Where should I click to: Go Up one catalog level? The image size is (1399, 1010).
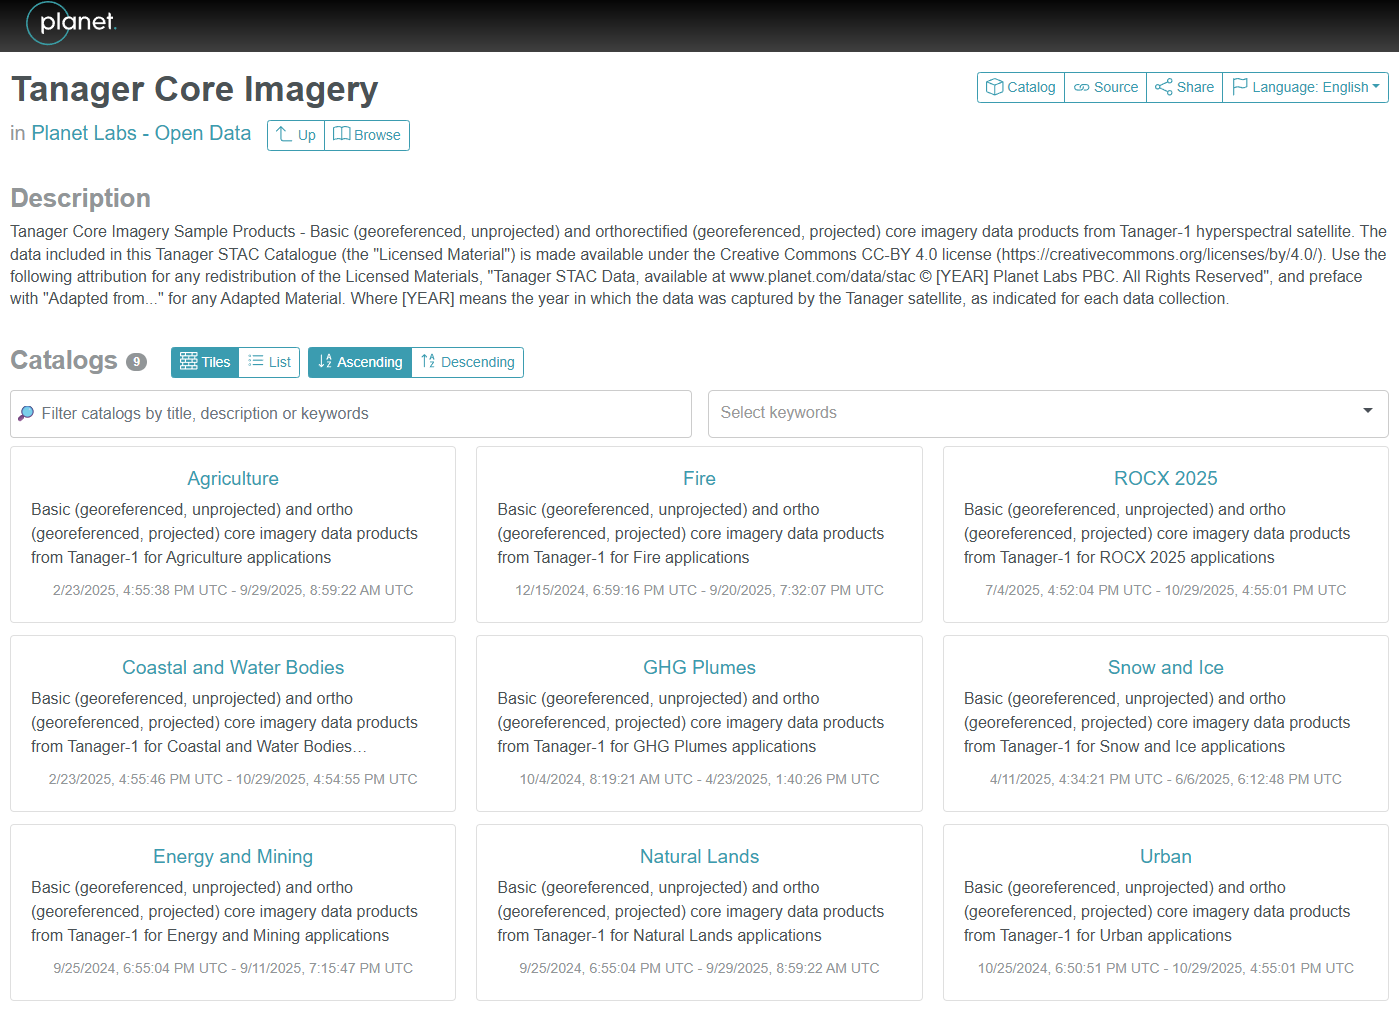pyautogui.click(x=296, y=135)
